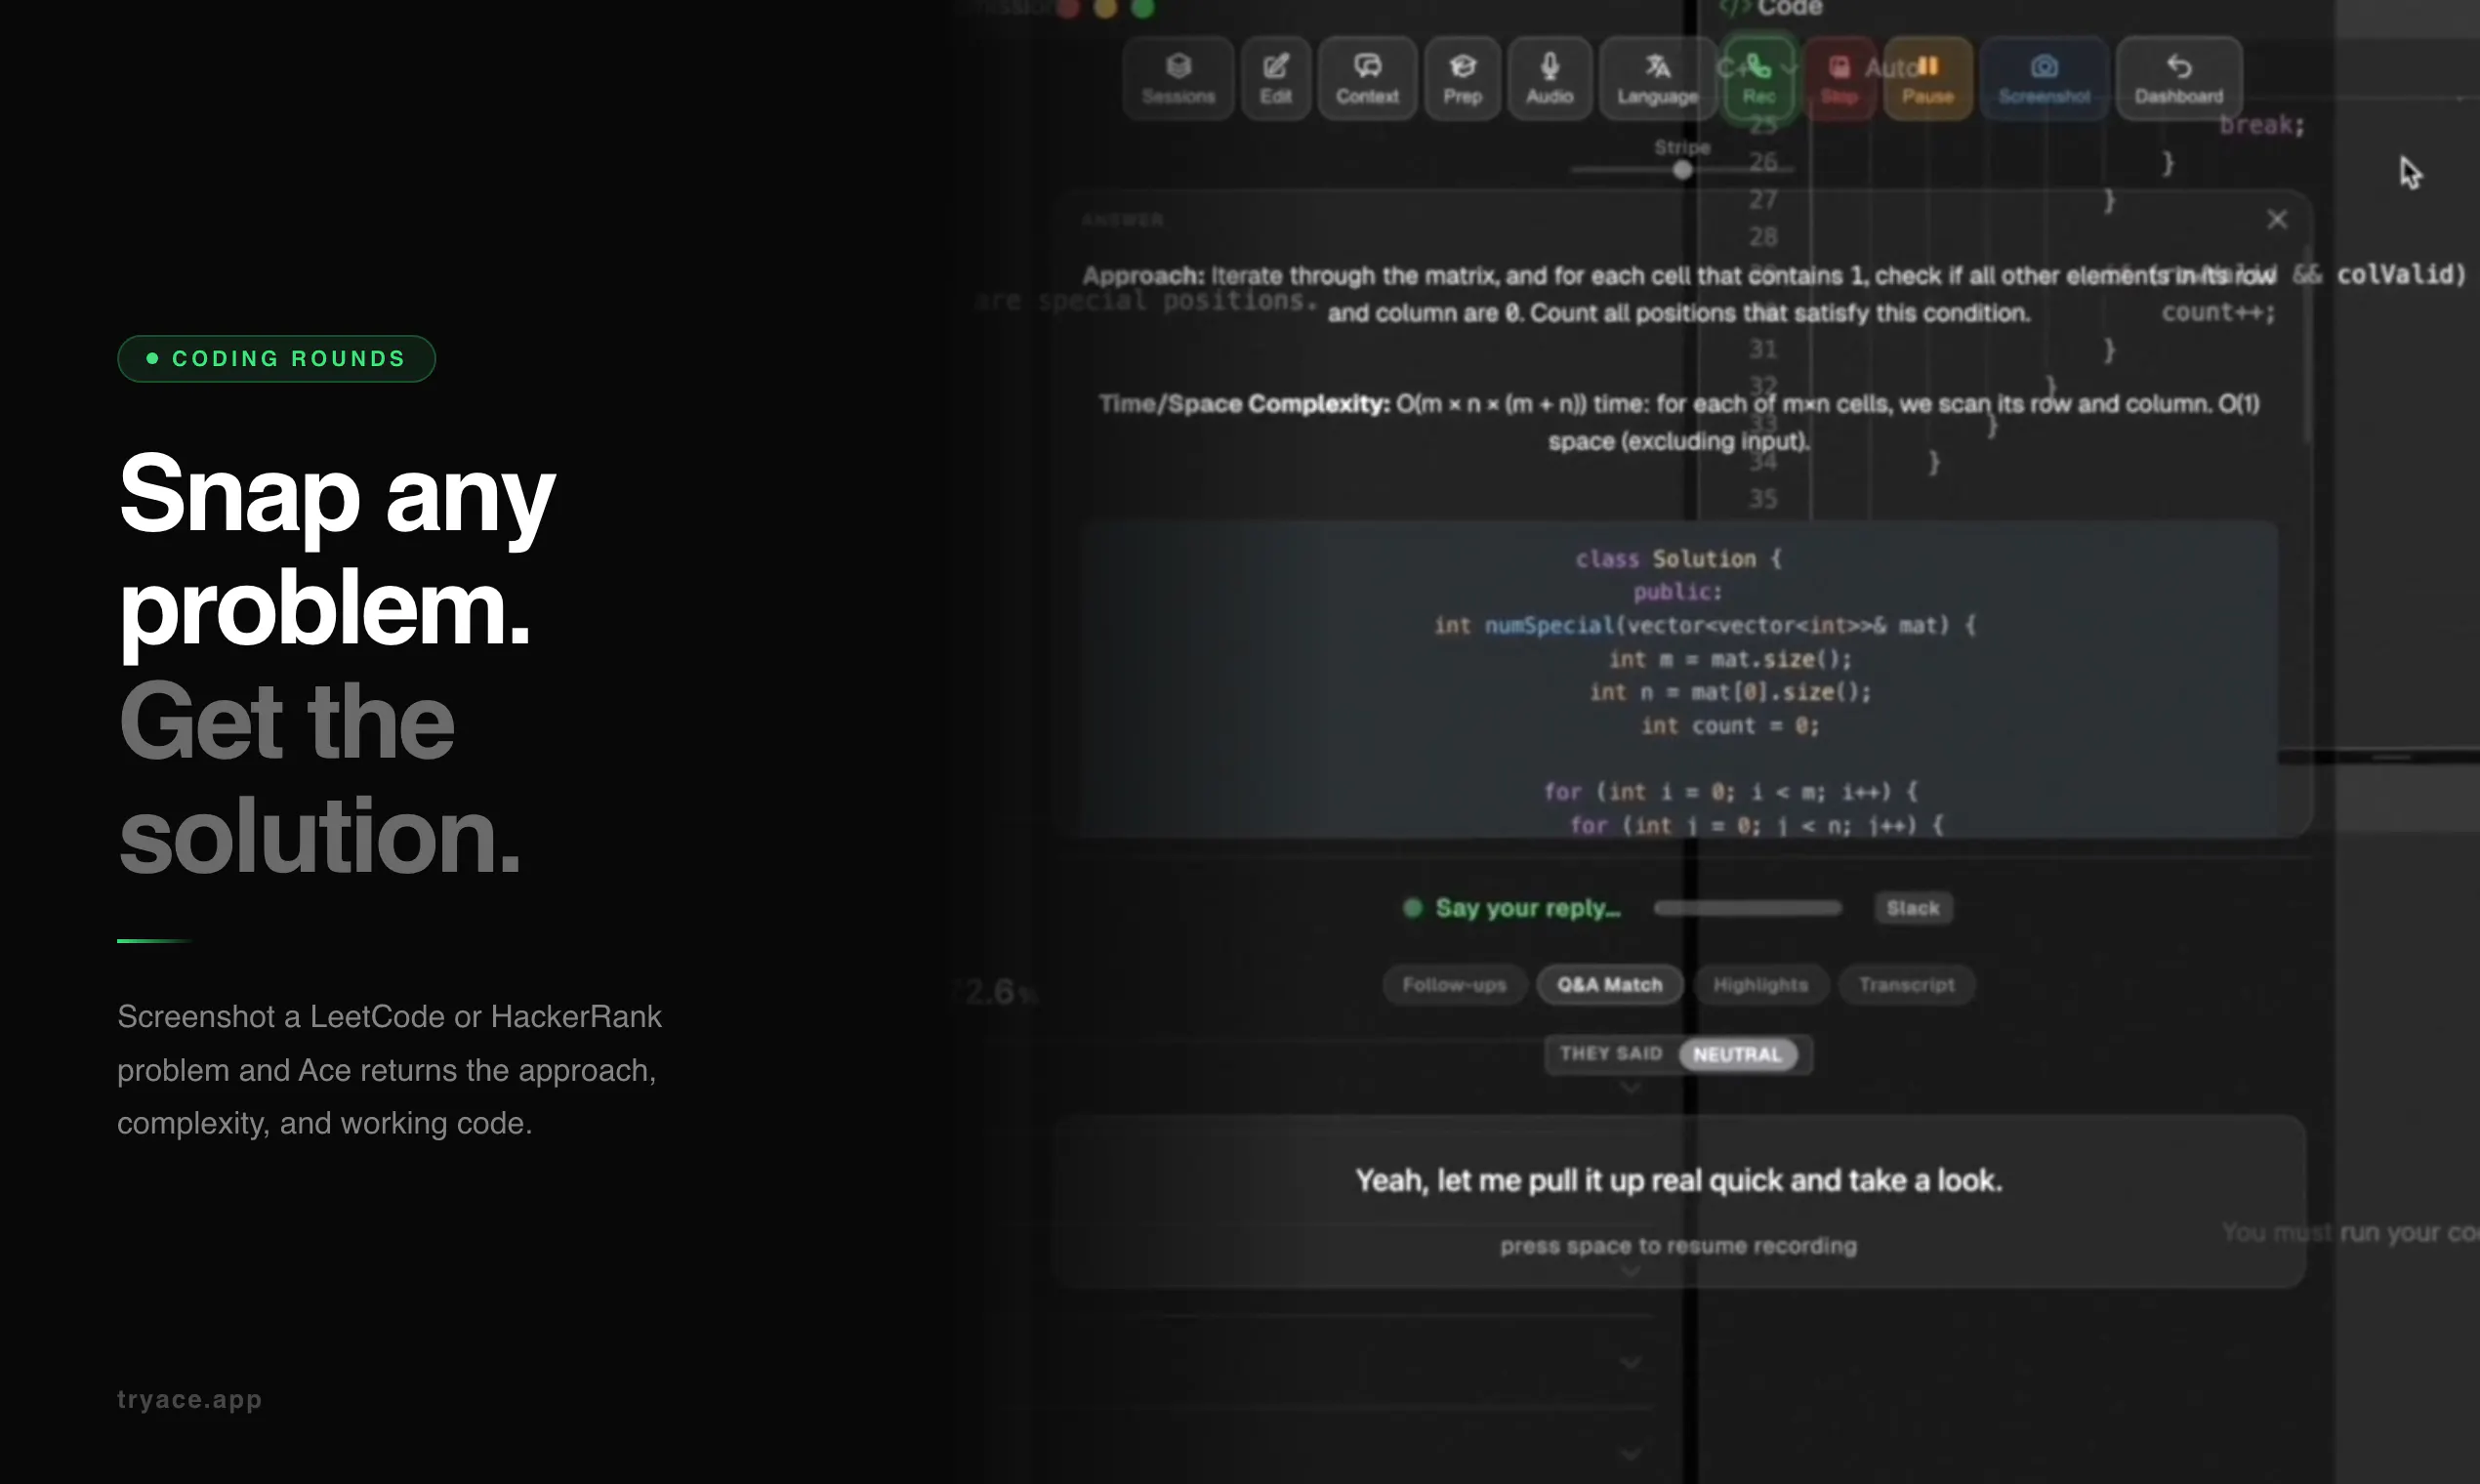Screen dimensions: 2480x1484
Task: Click the ANSWER panel header label
Action: (1122, 220)
